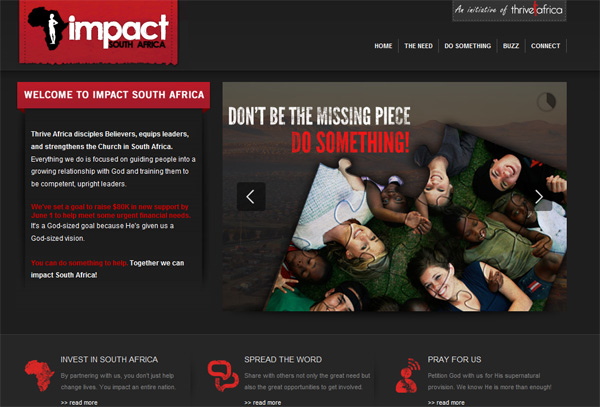
Task: Go to the Connect page
Action: point(545,46)
